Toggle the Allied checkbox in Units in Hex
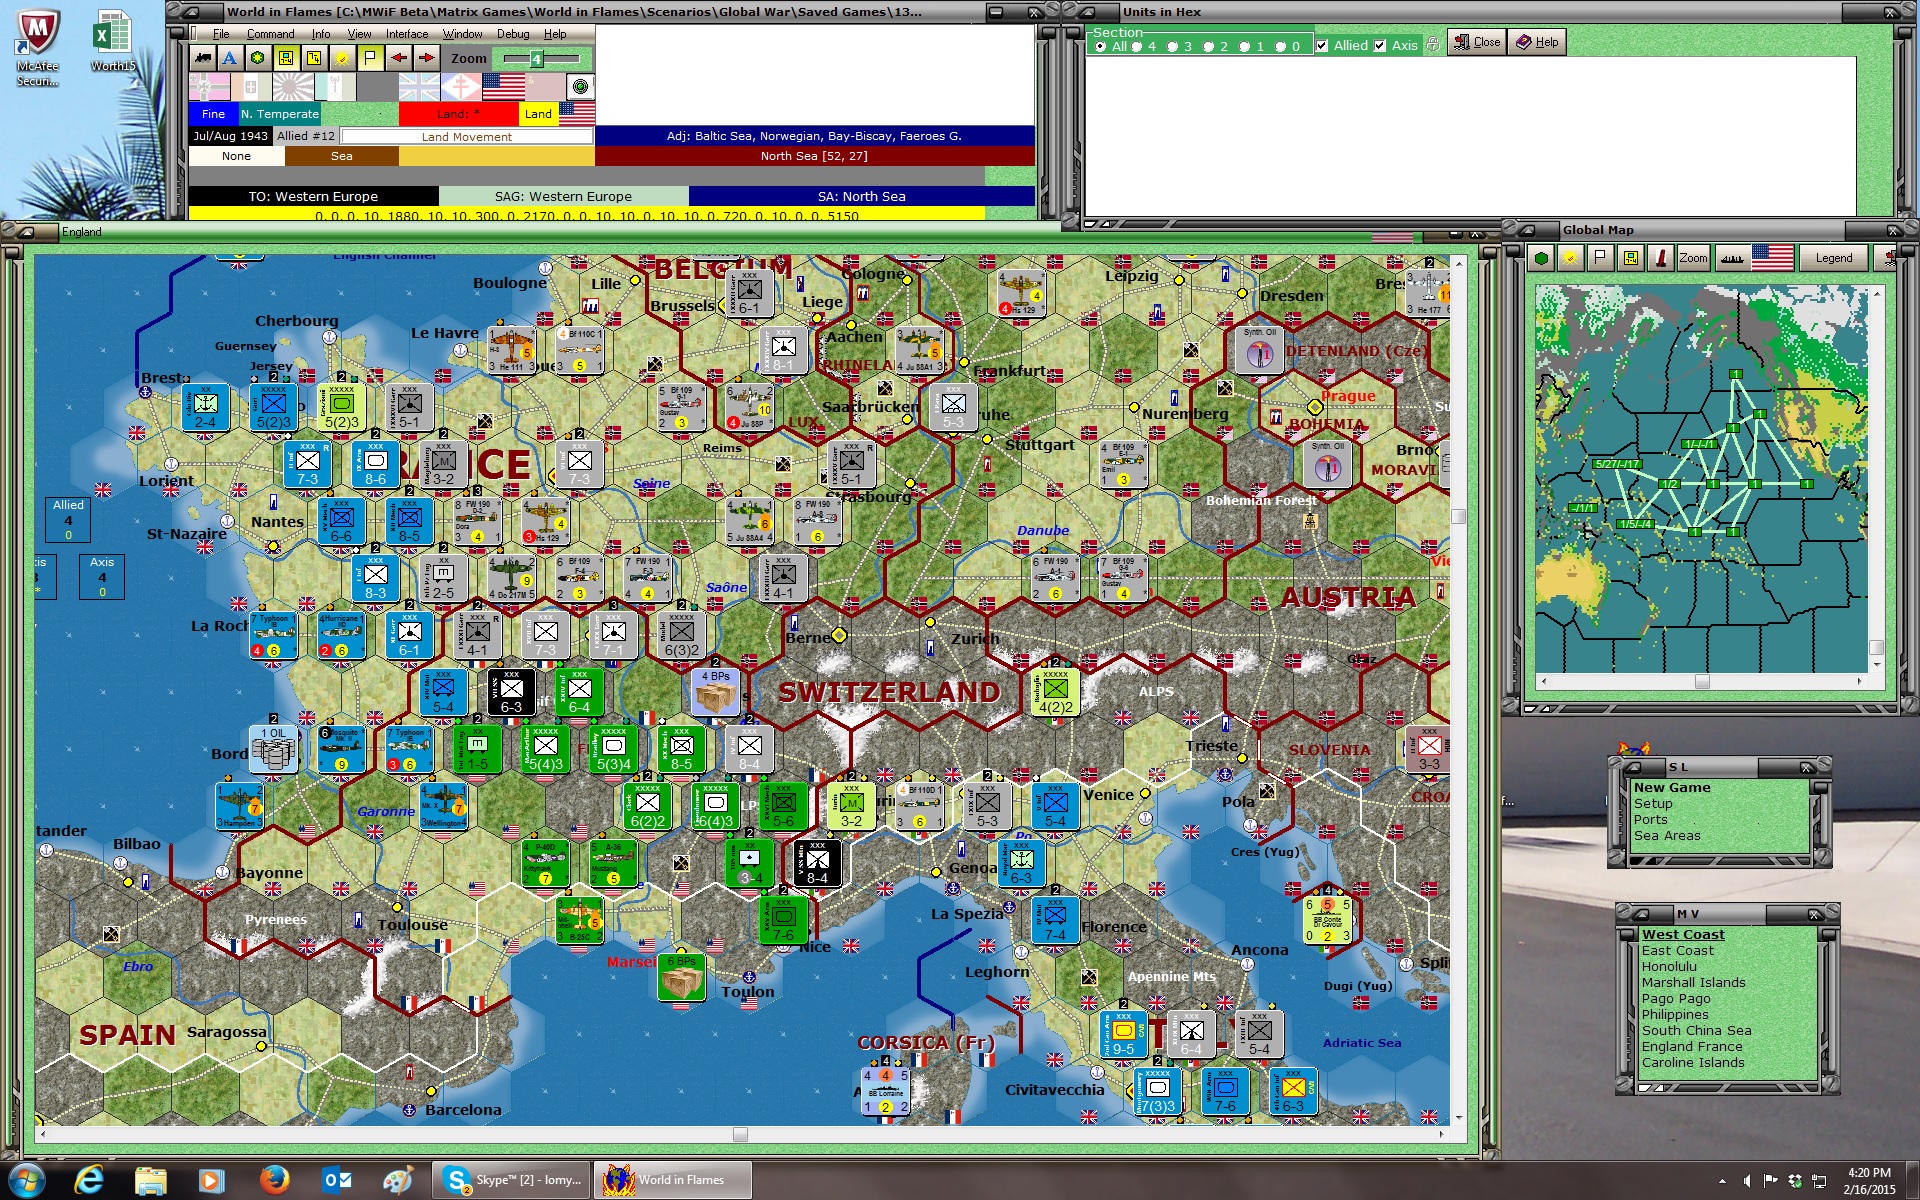This screenshot has height=1200, width=1920. point(1322,46)
